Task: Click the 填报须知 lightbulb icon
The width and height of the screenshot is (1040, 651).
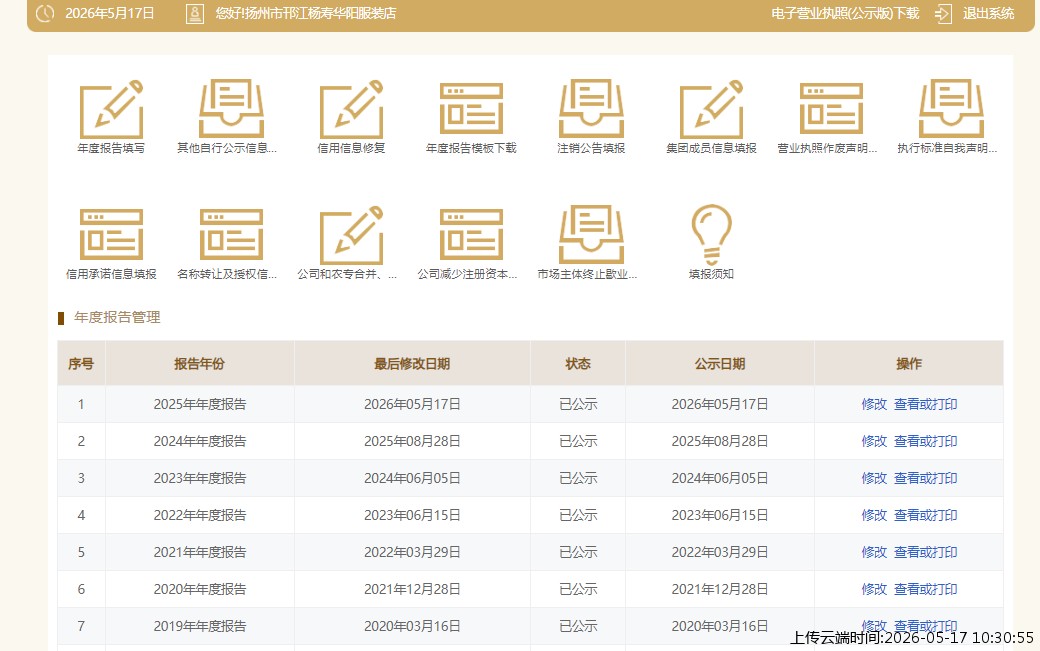Action: tap(712, 235)
